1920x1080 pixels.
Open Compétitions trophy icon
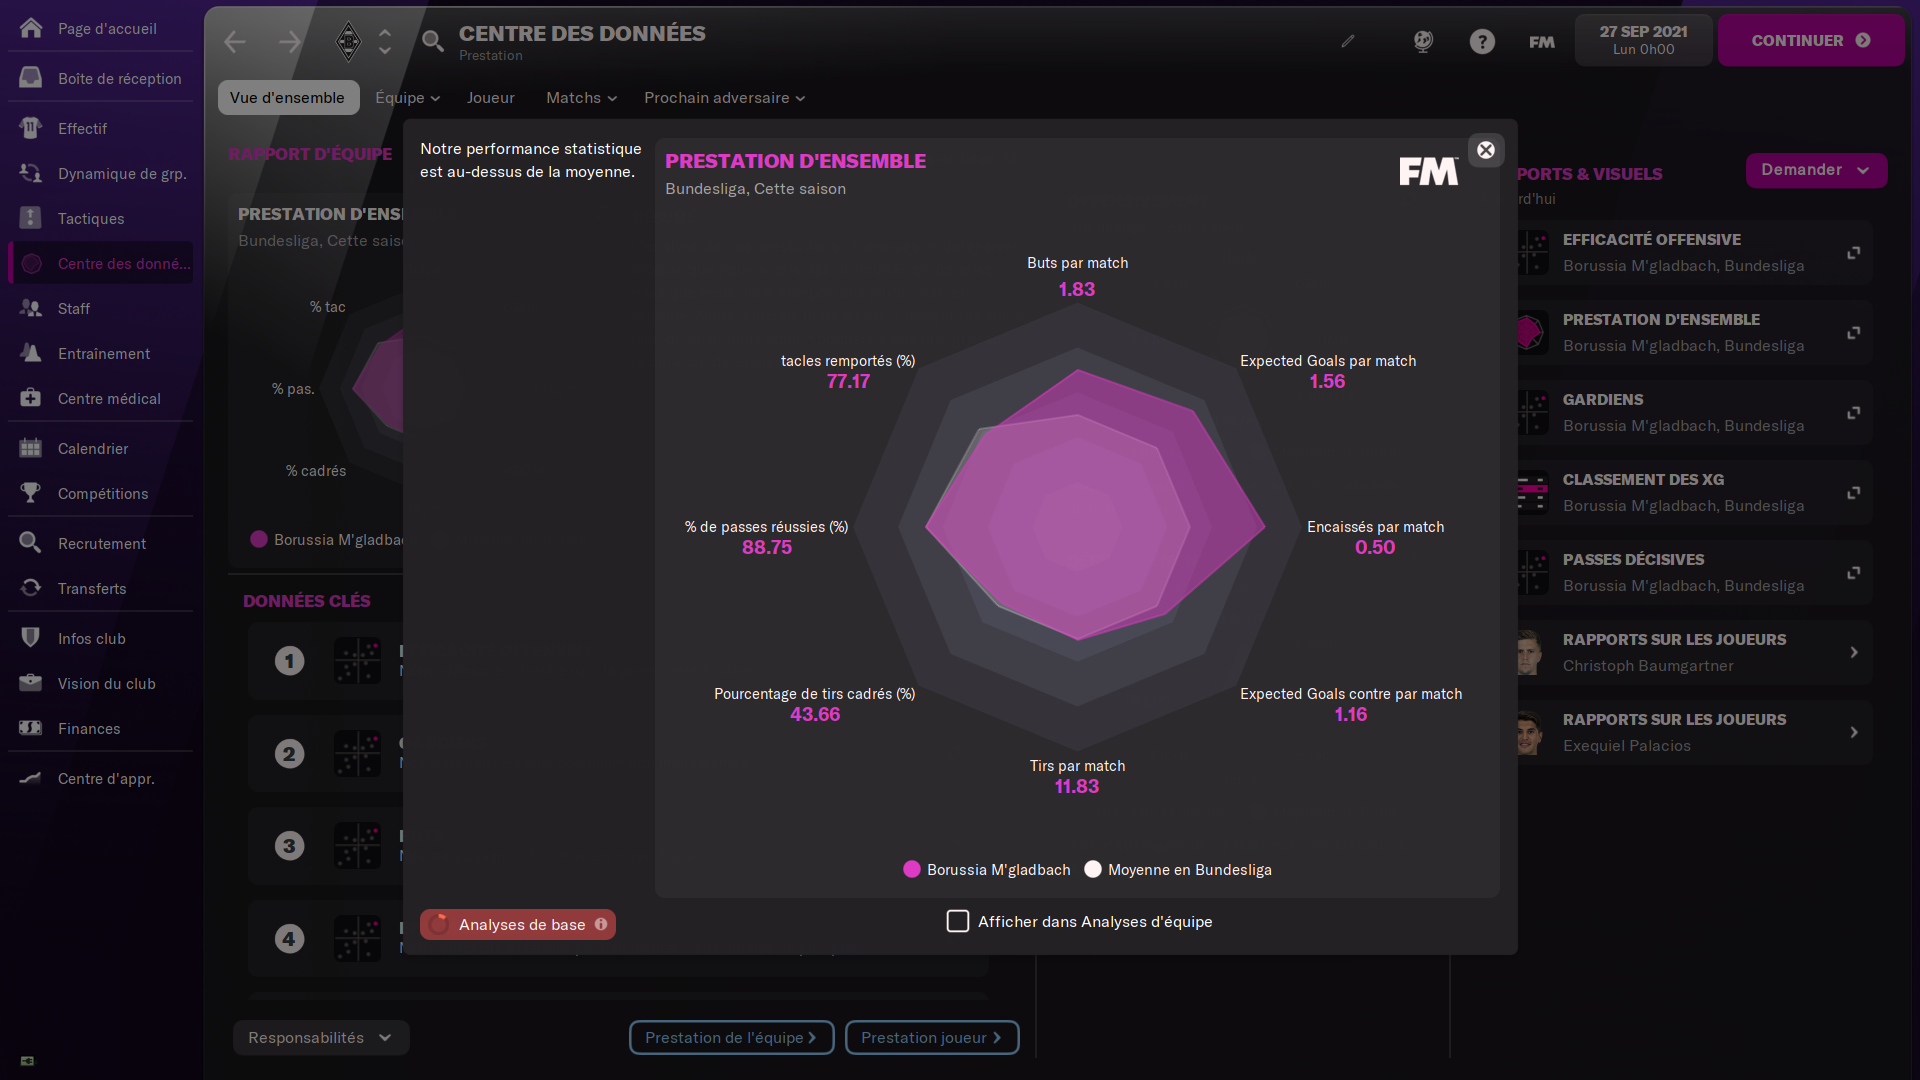coord(31,493)
